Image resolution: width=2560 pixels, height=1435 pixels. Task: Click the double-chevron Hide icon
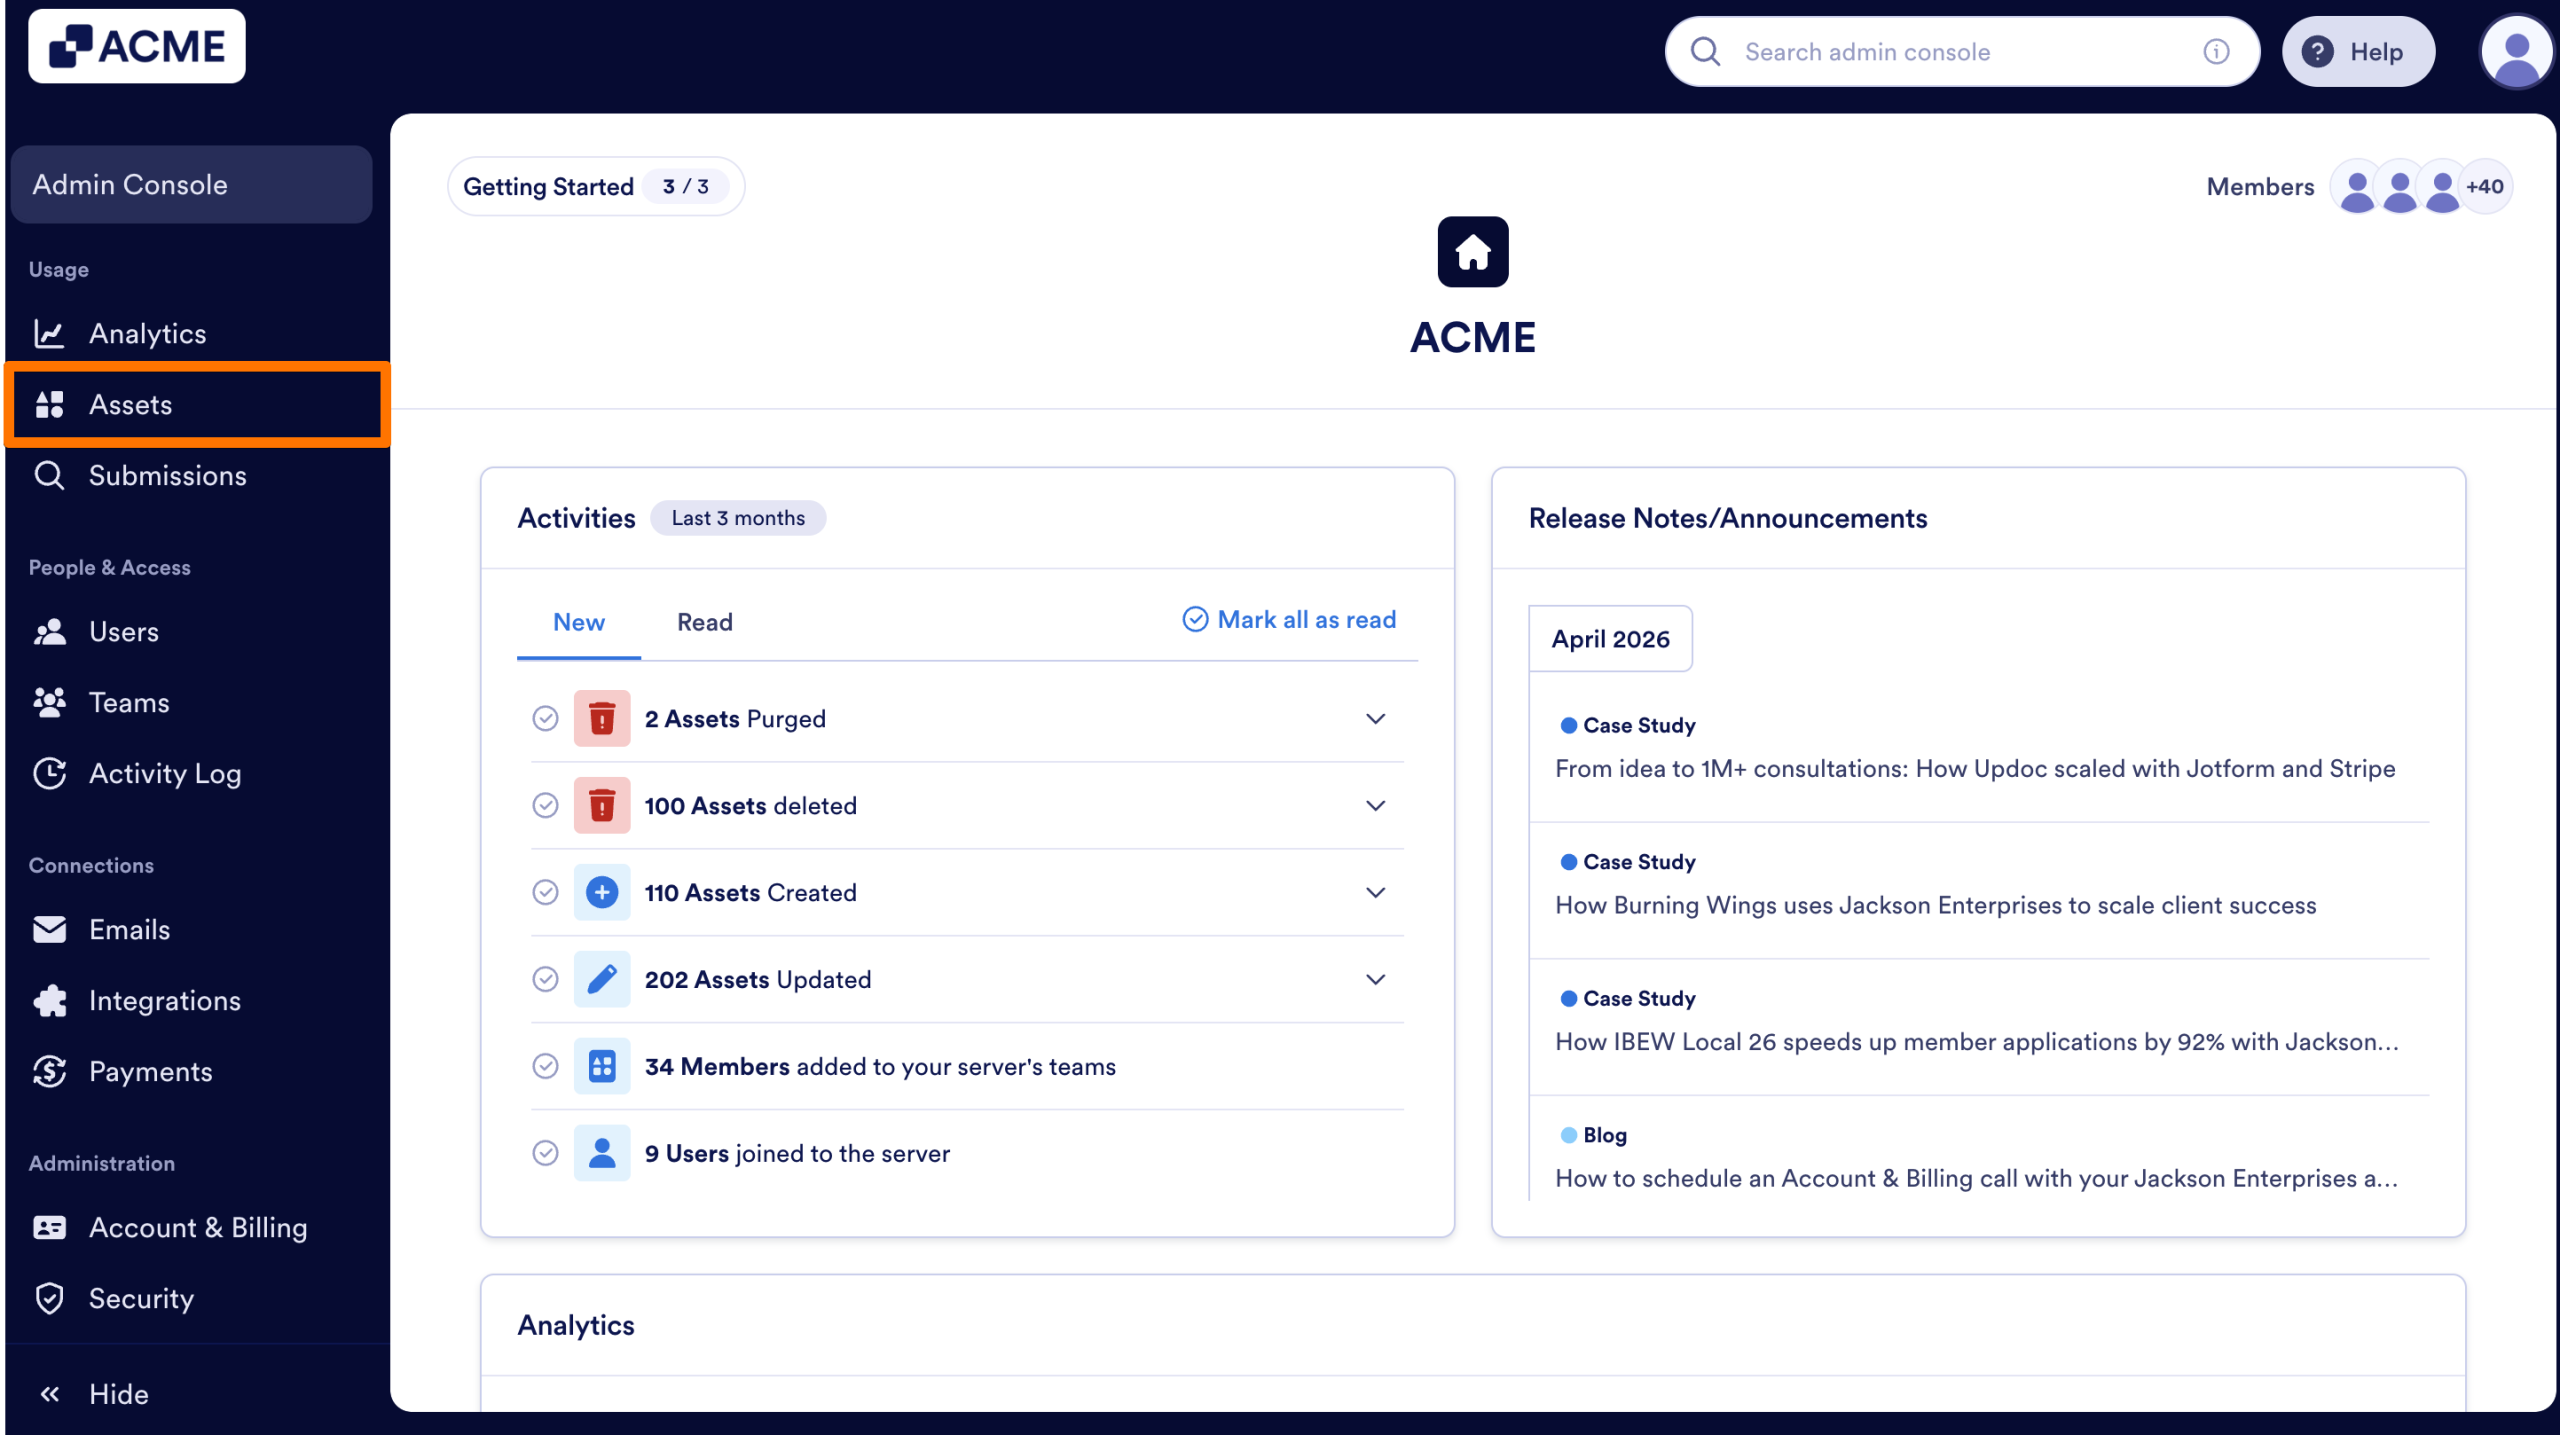[49, 1395]
